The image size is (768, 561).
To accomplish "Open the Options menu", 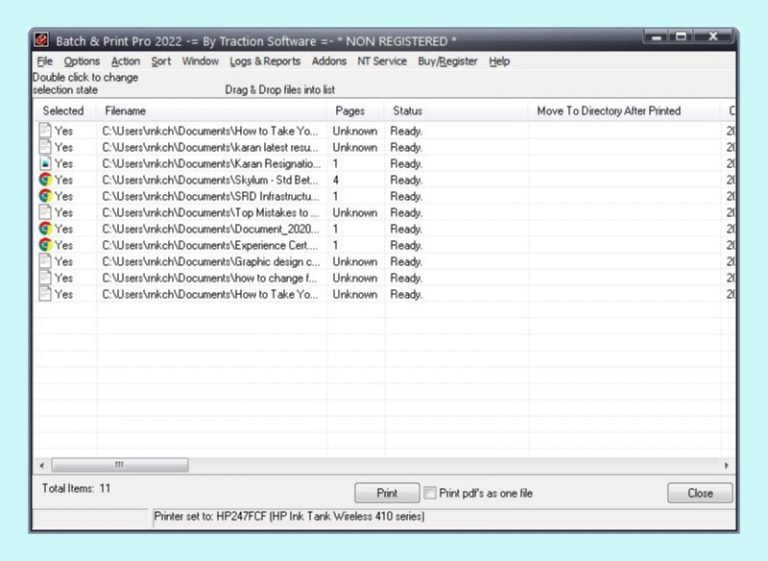I will tap(82, 61).
